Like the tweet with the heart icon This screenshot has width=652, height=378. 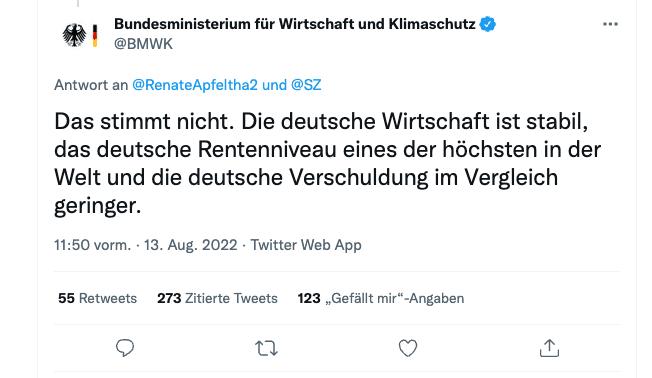coord(408,348)
